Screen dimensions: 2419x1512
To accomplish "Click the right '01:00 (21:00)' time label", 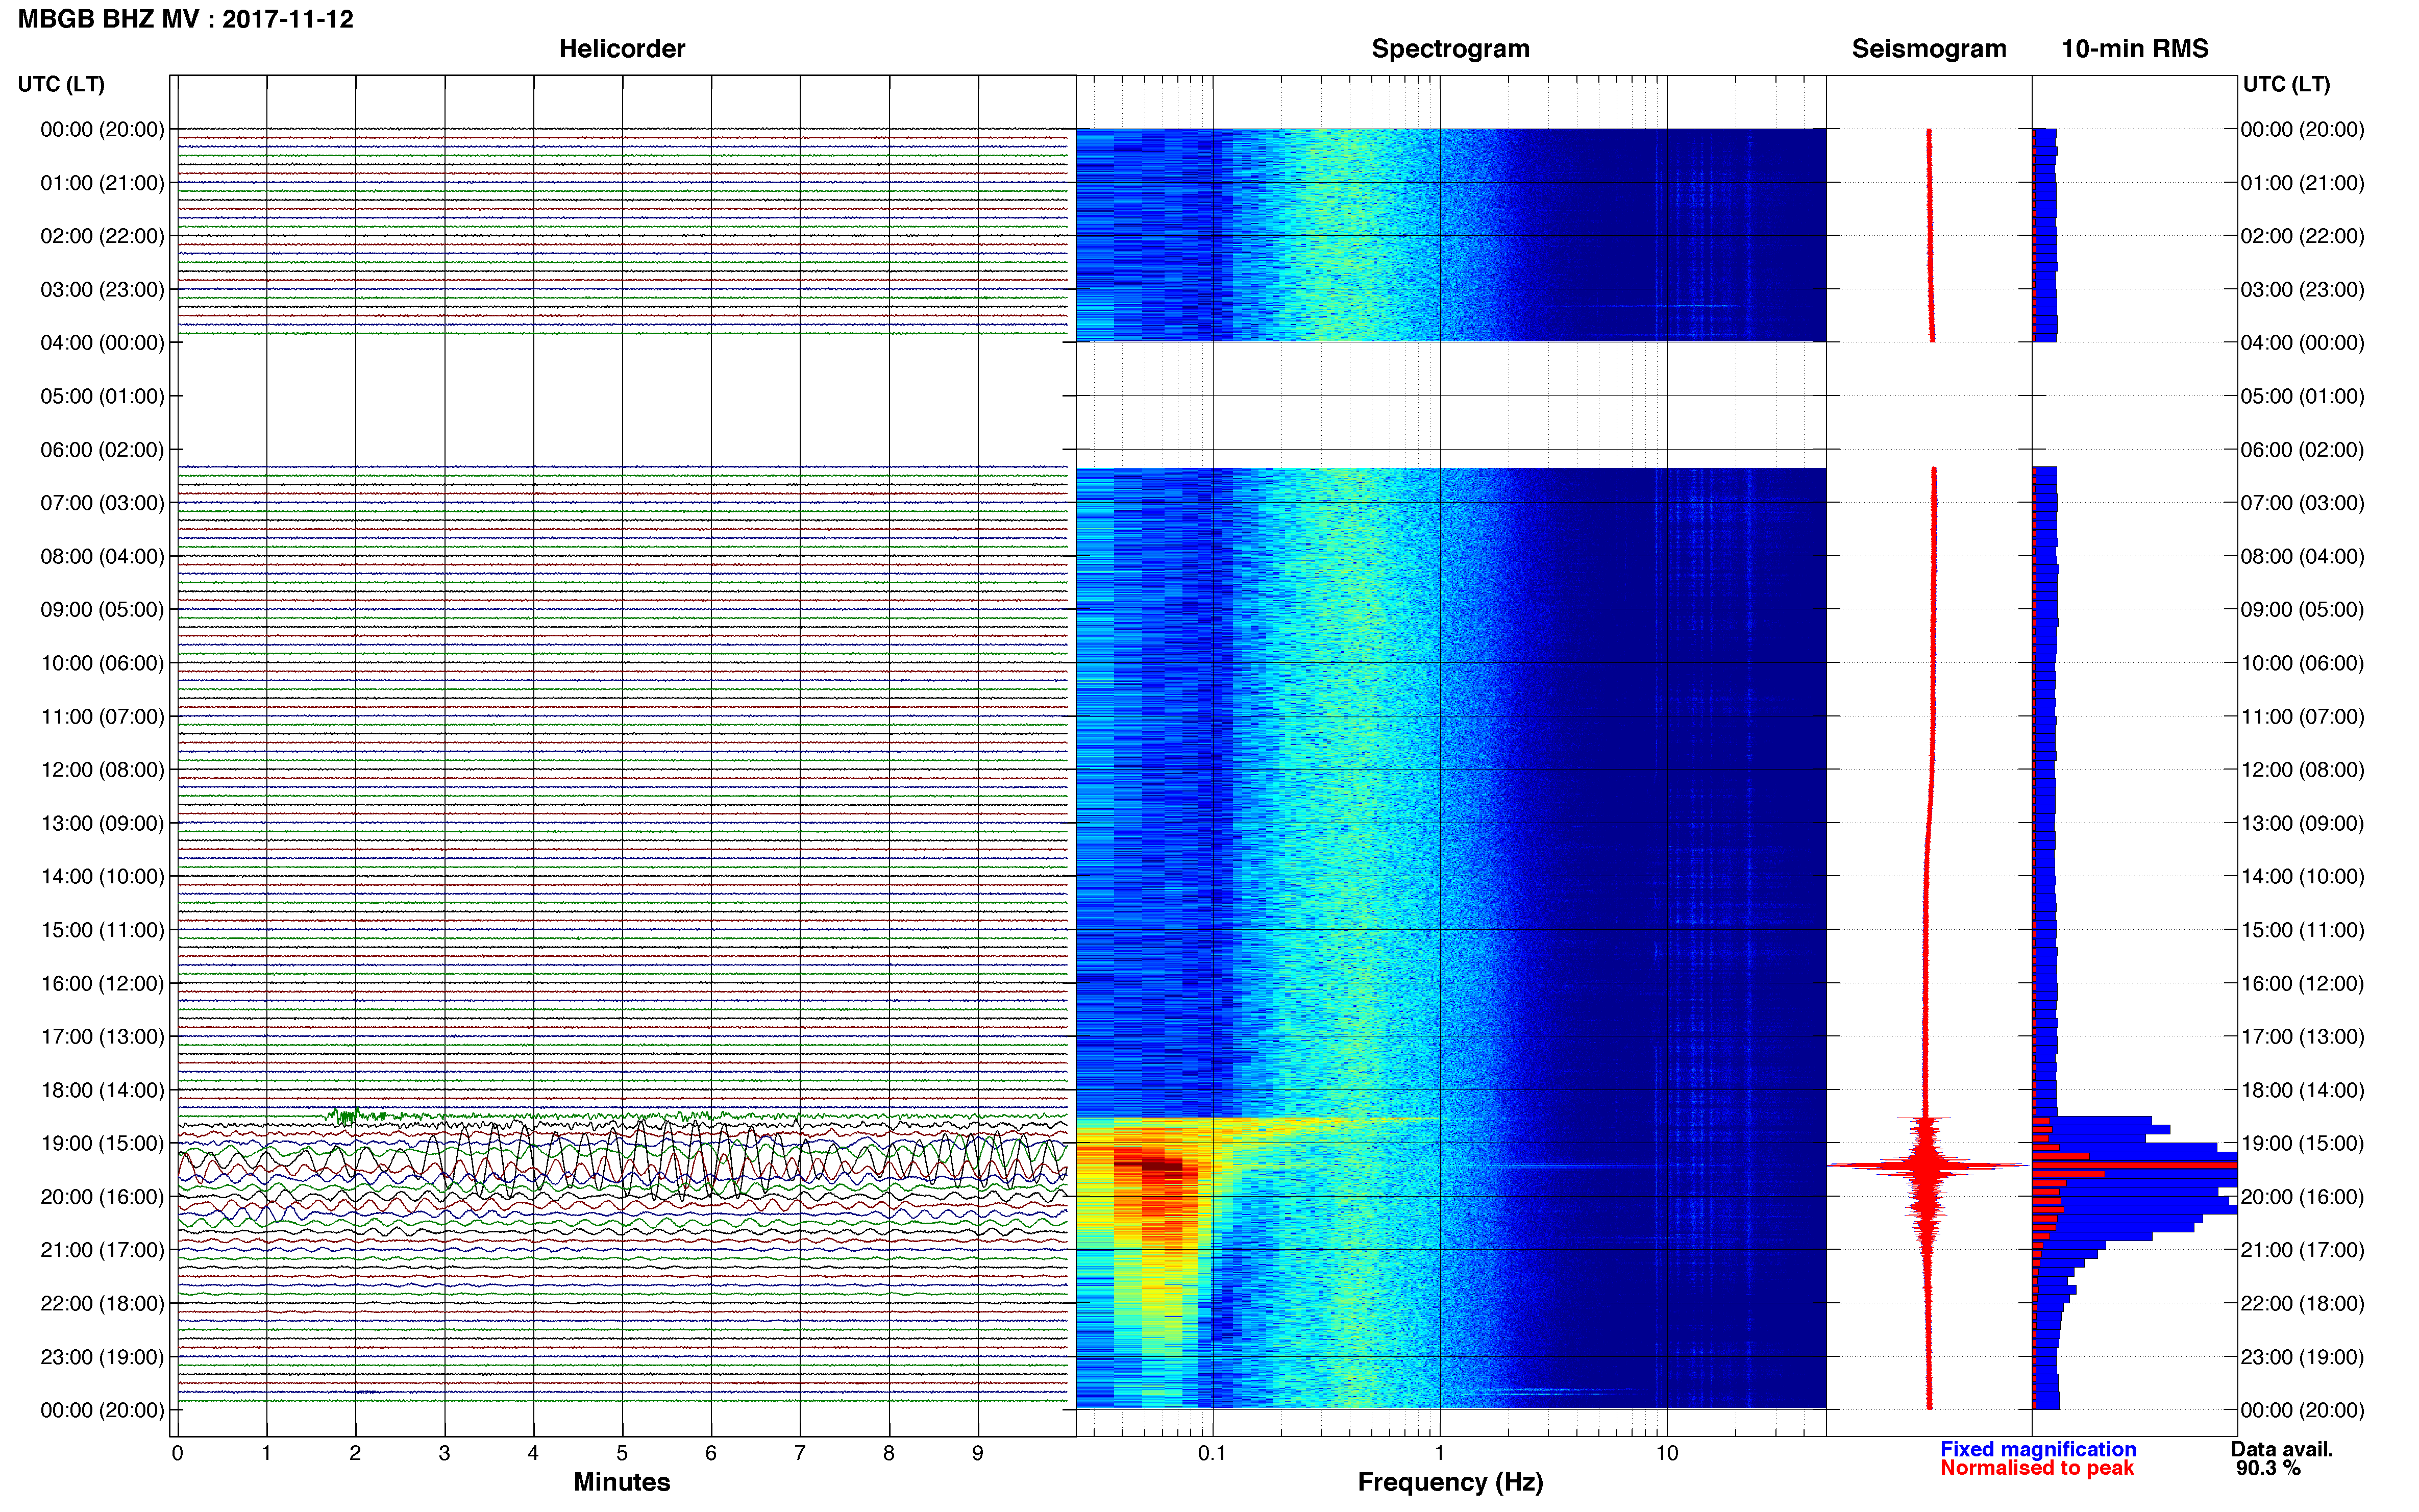I will pyautogui.click(x=2302, y=183).
